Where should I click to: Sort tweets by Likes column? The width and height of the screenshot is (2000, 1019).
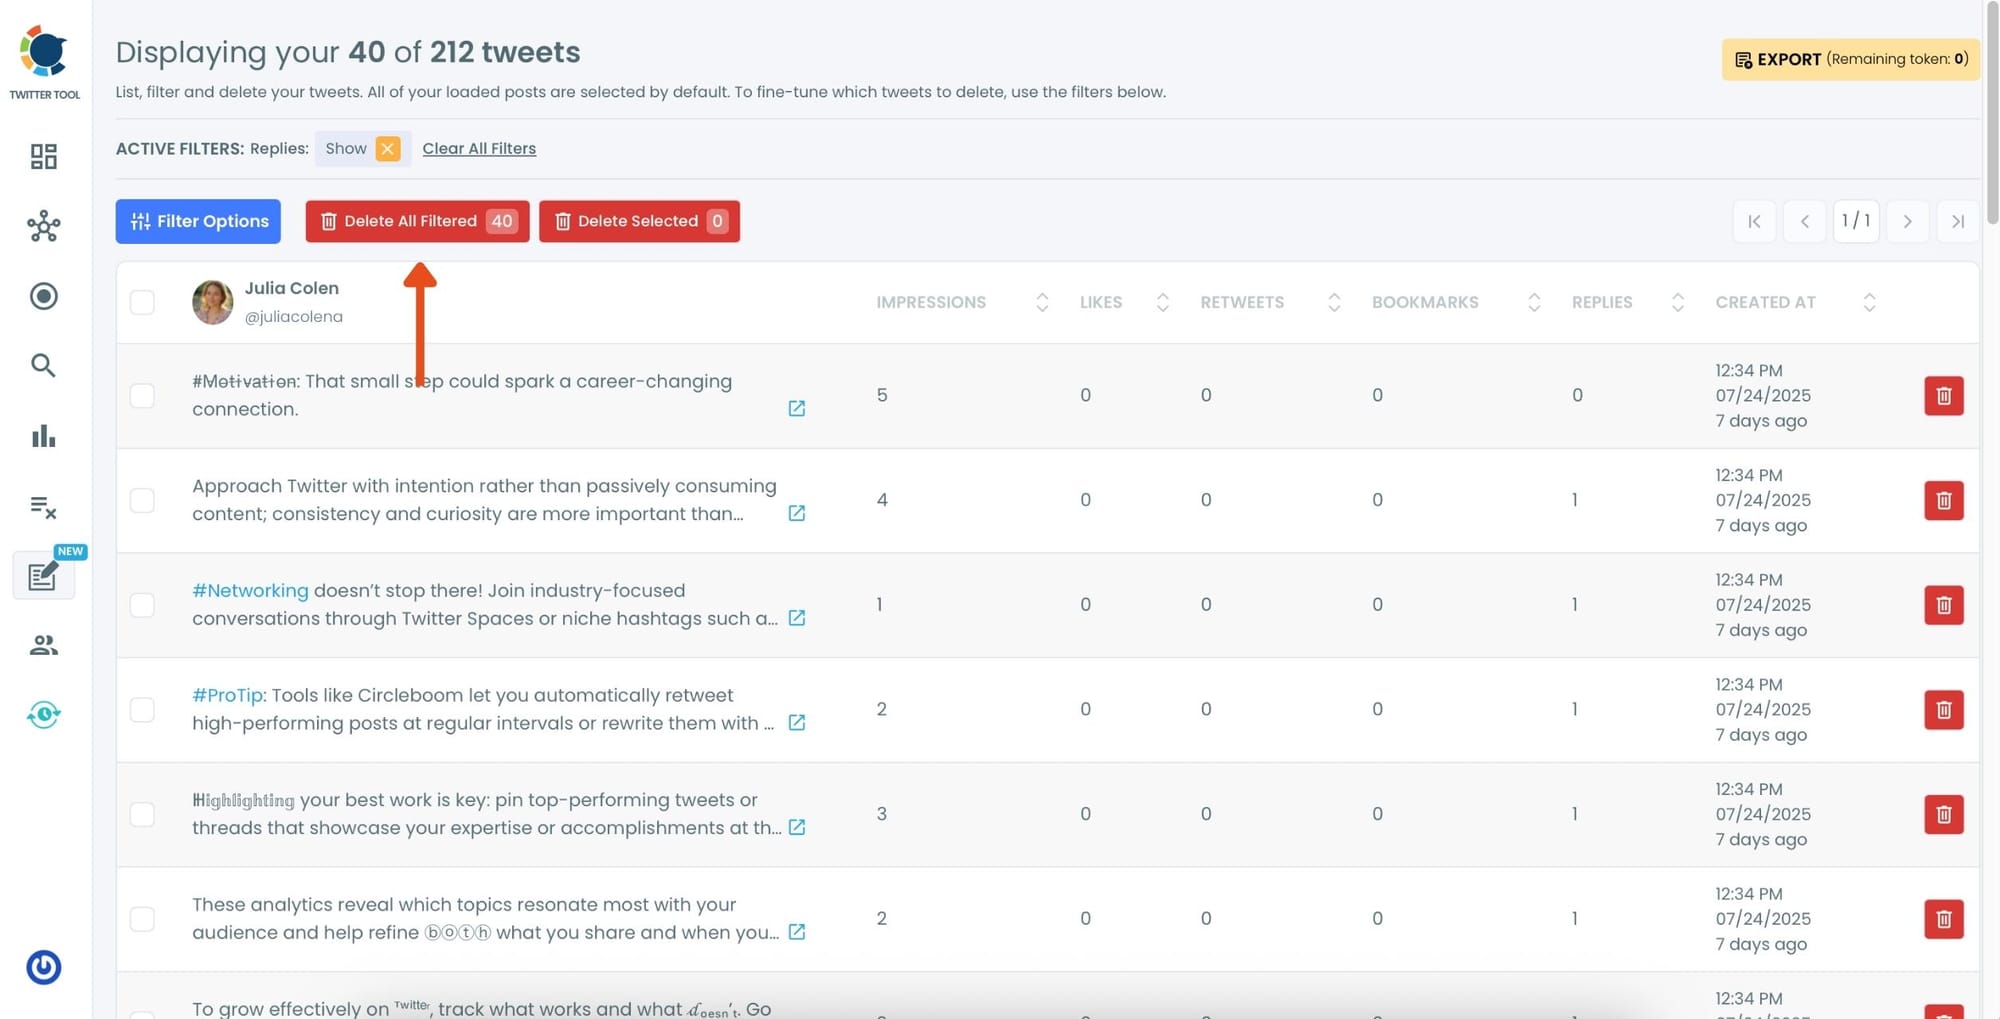(x=1163, y=302)
